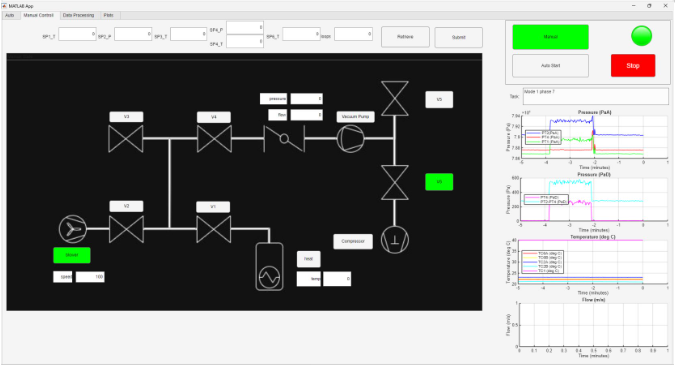Click the valve symbol below the V2 button
Screen dimensions: 675x366
click(126, 229)
